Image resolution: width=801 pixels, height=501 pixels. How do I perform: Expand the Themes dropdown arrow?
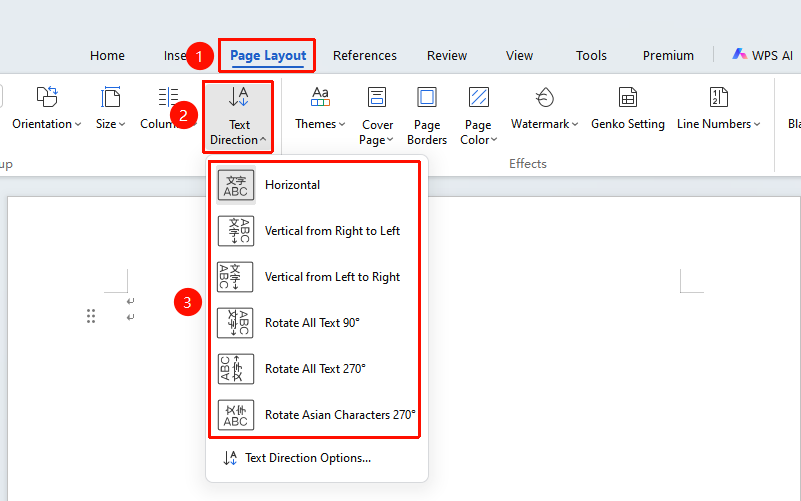click(342, 124)
